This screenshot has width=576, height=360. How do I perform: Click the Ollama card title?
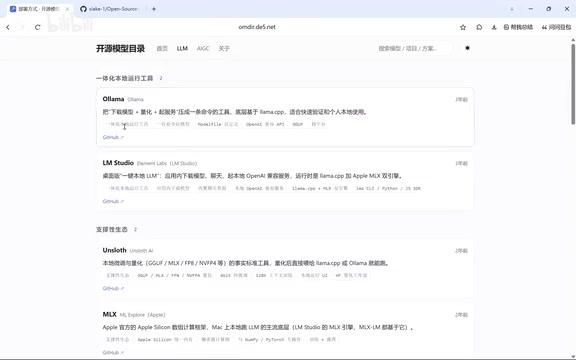click(x=113, y=99)
